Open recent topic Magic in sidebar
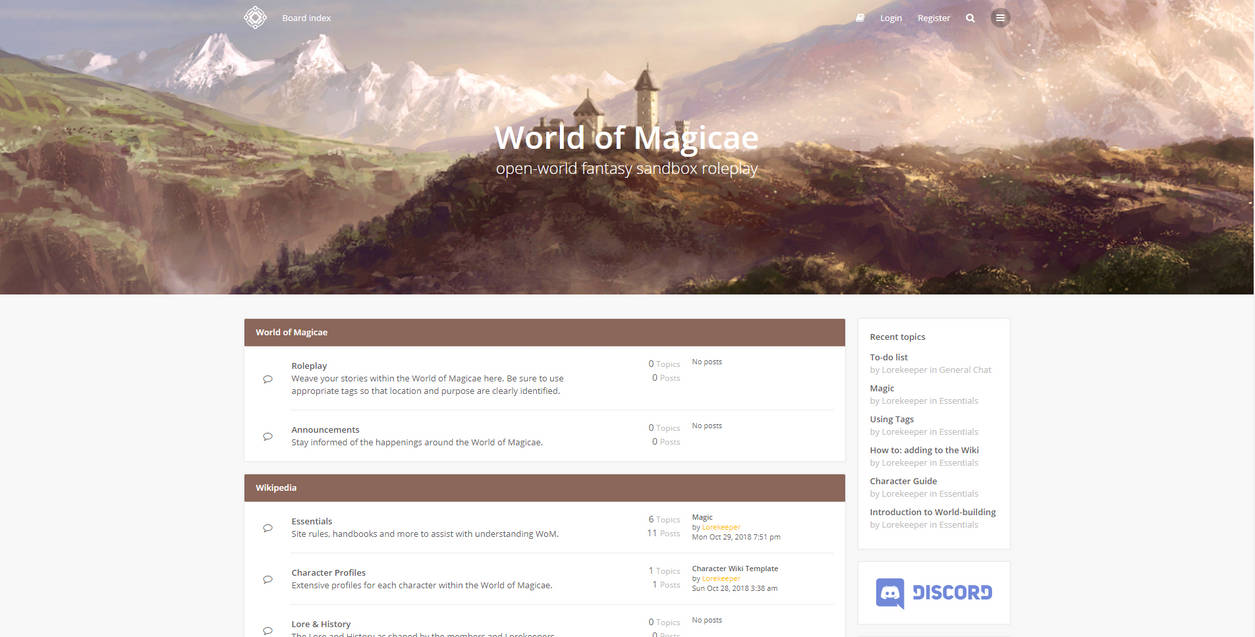Image resolution: width=1255 pixels, height=637 pixels. tap(882, 388)
